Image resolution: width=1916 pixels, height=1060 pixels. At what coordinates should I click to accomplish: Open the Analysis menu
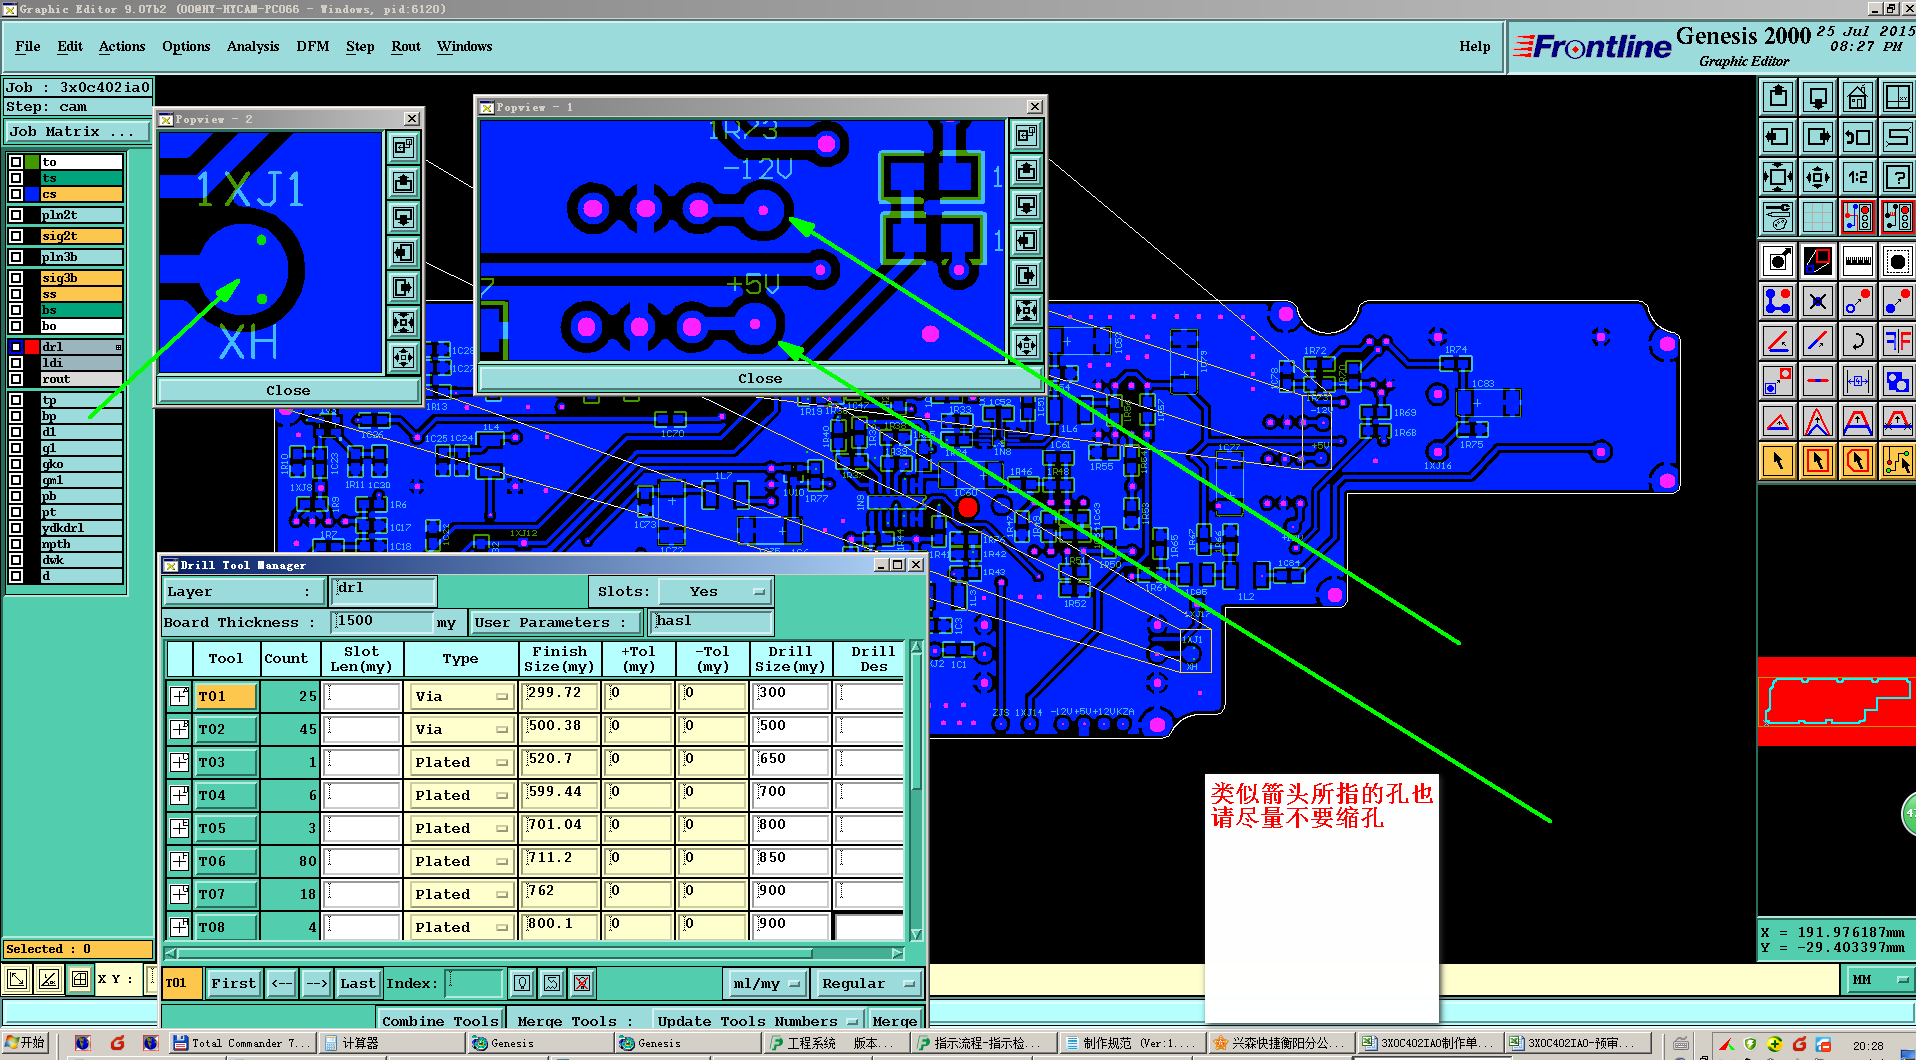253,46
